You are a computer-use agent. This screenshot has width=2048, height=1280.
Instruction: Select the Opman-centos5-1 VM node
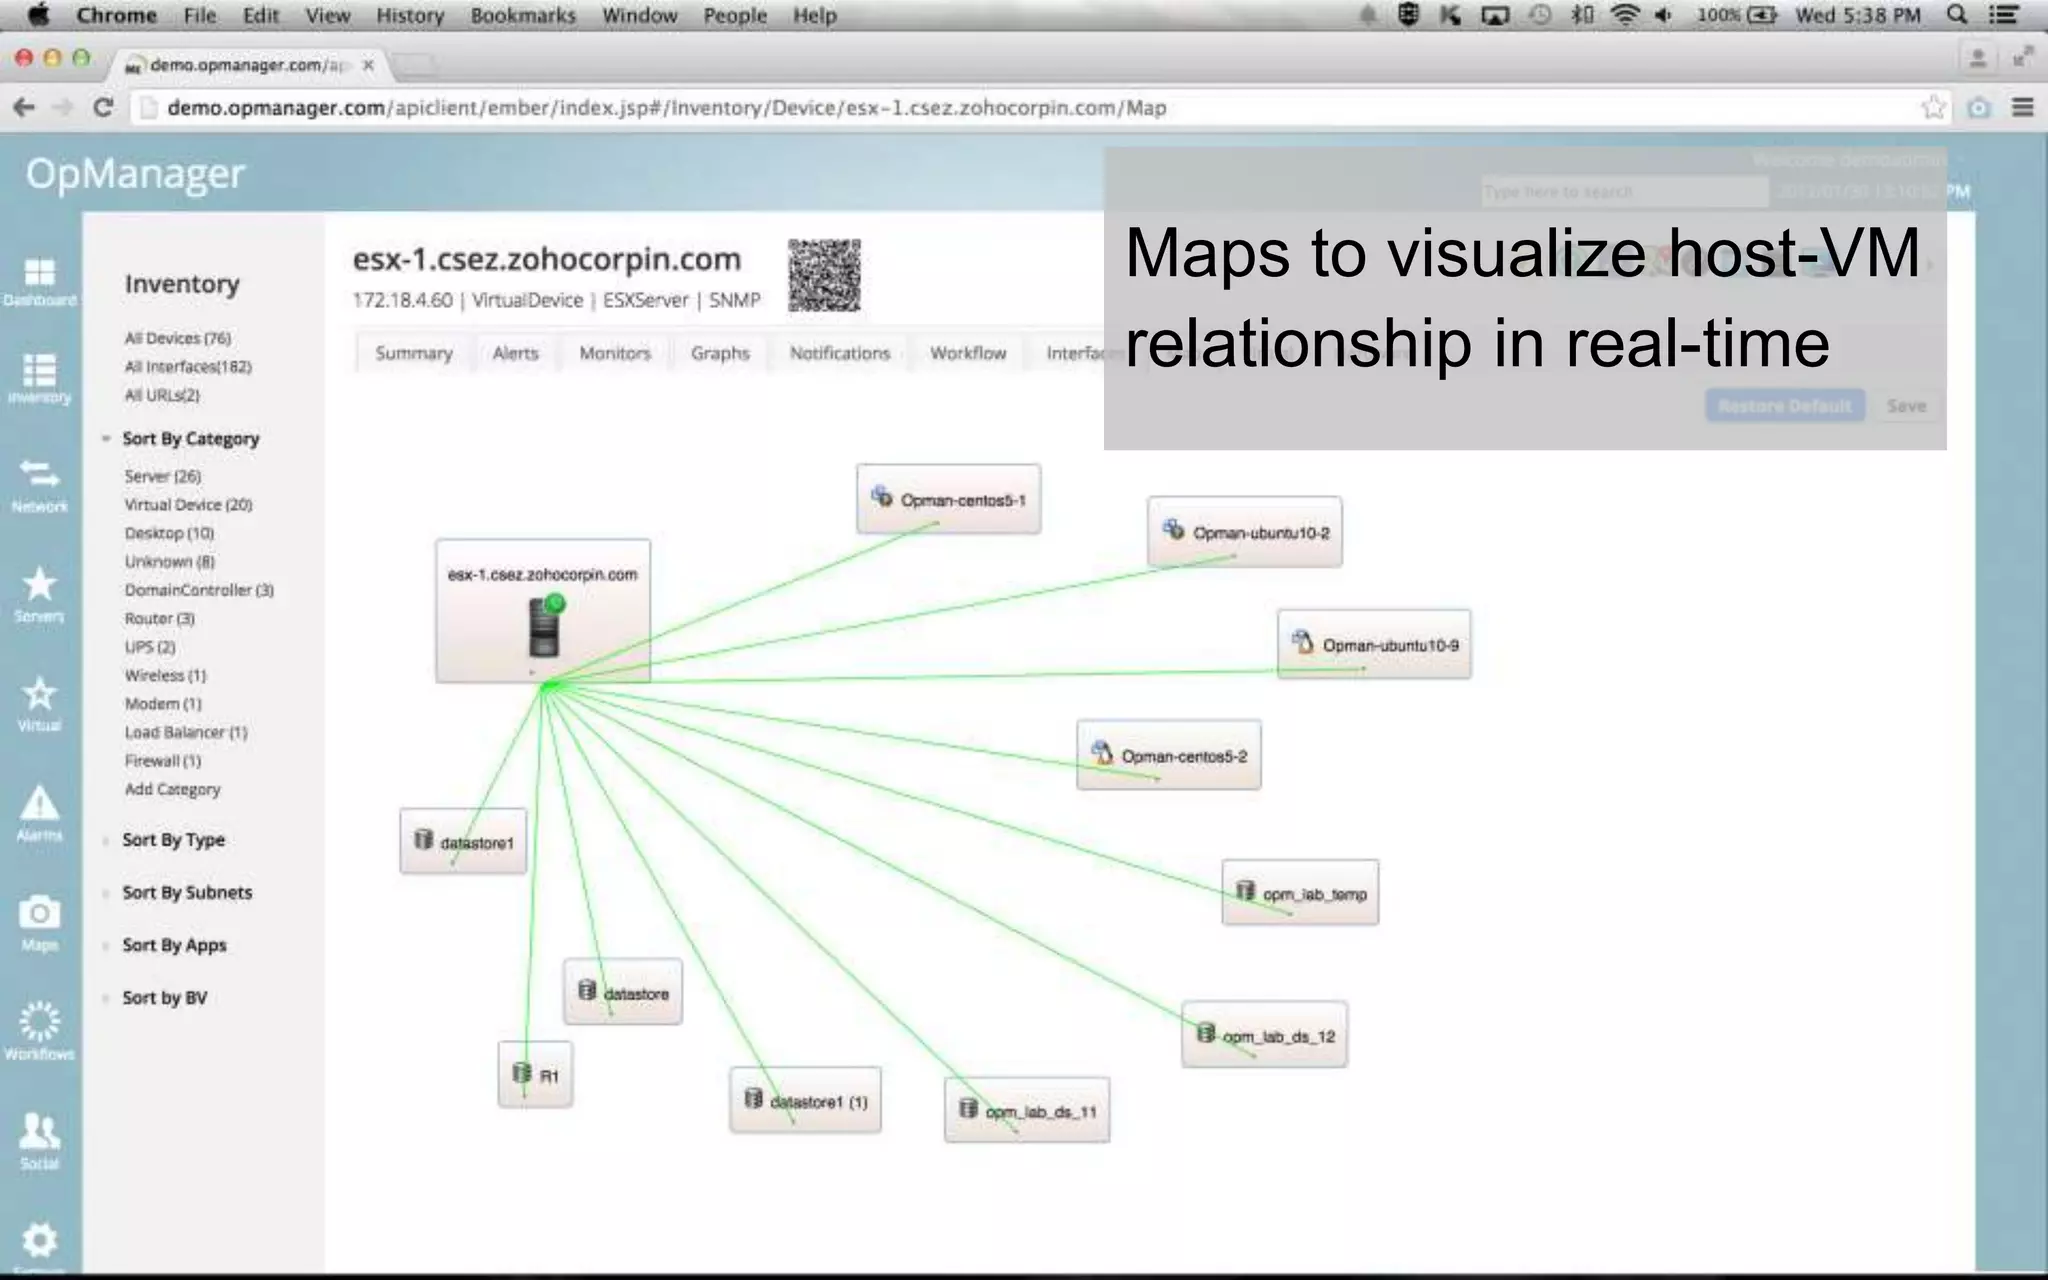[948, 499]
